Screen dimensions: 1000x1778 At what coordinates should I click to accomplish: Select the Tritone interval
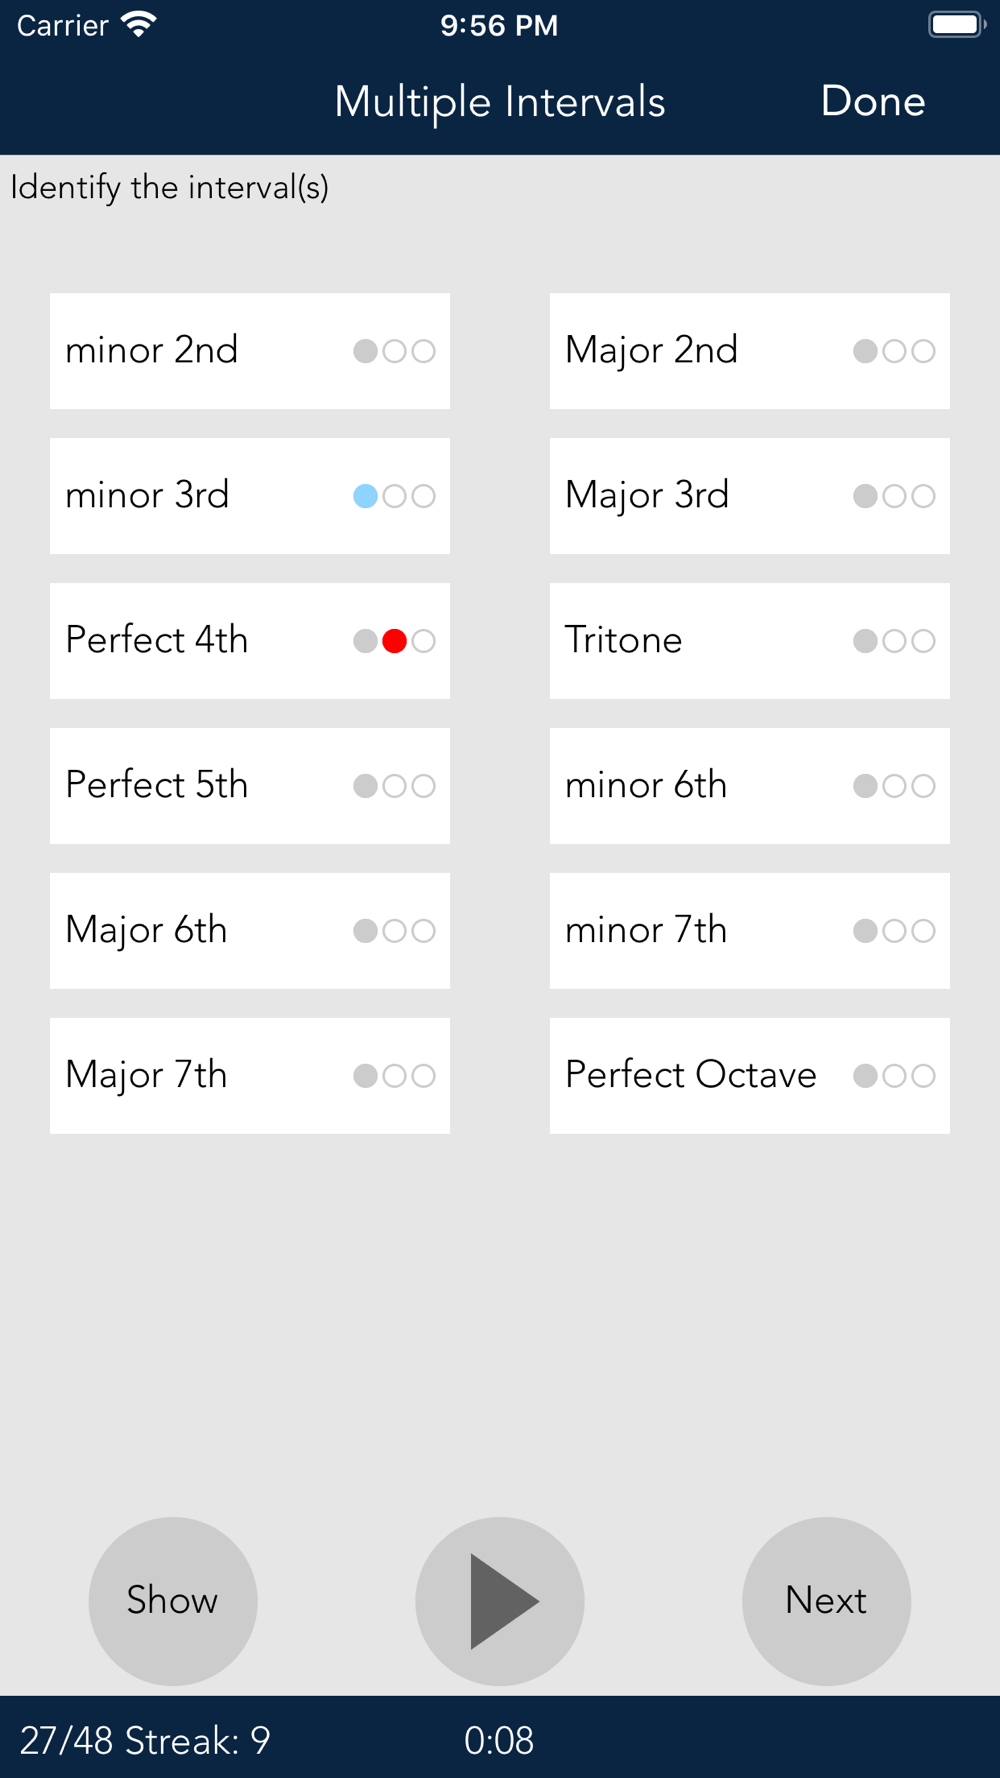[750, 641]
